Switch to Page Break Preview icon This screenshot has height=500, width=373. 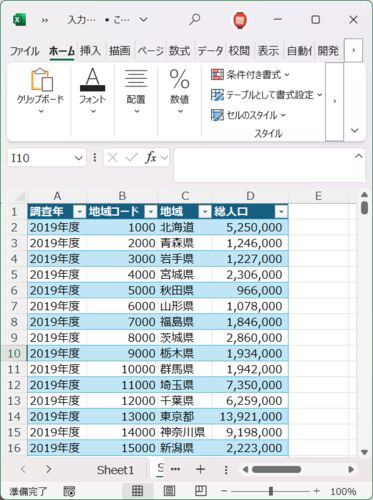[x=200, y=491]
